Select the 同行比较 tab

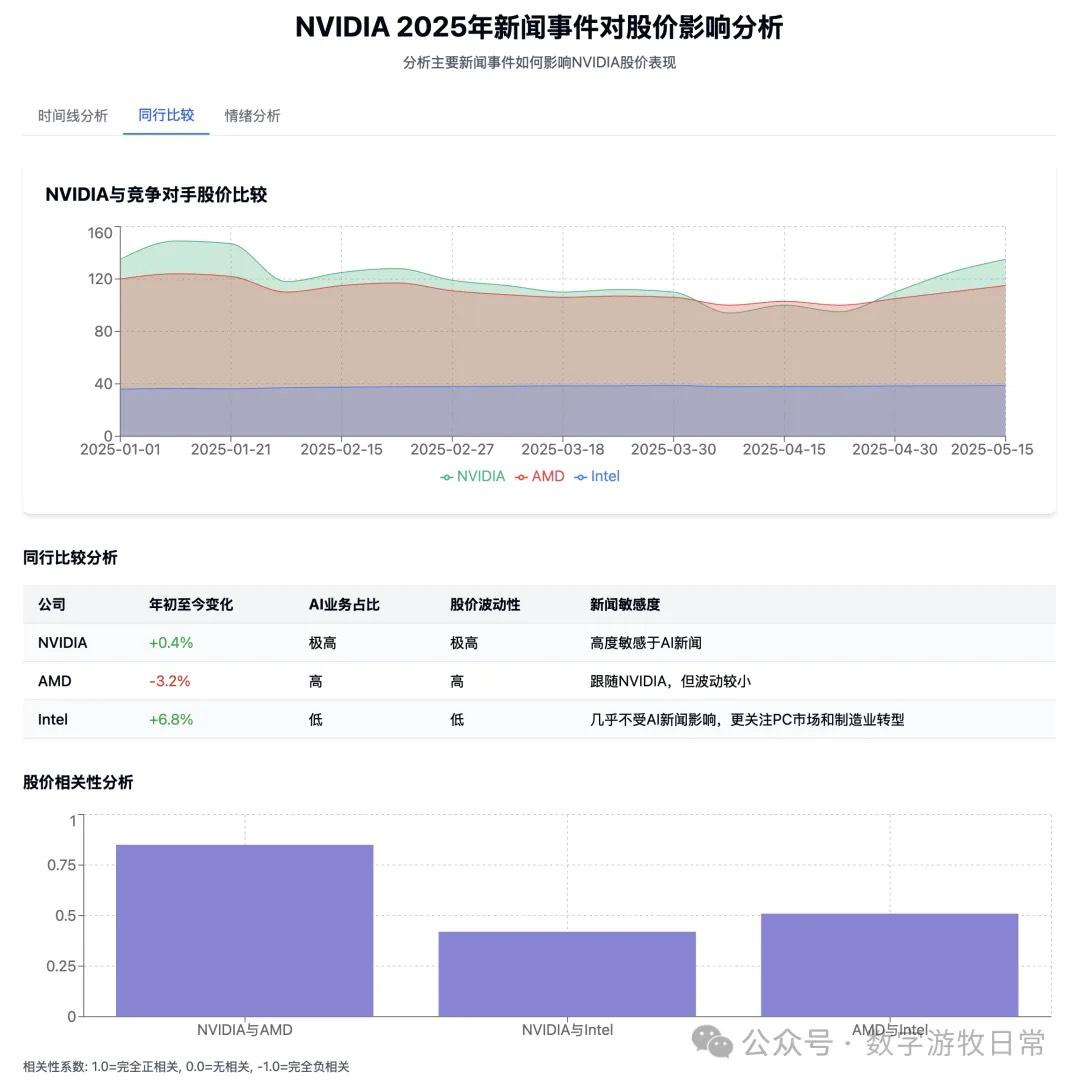pyautogui.click(x=166, y=115)
